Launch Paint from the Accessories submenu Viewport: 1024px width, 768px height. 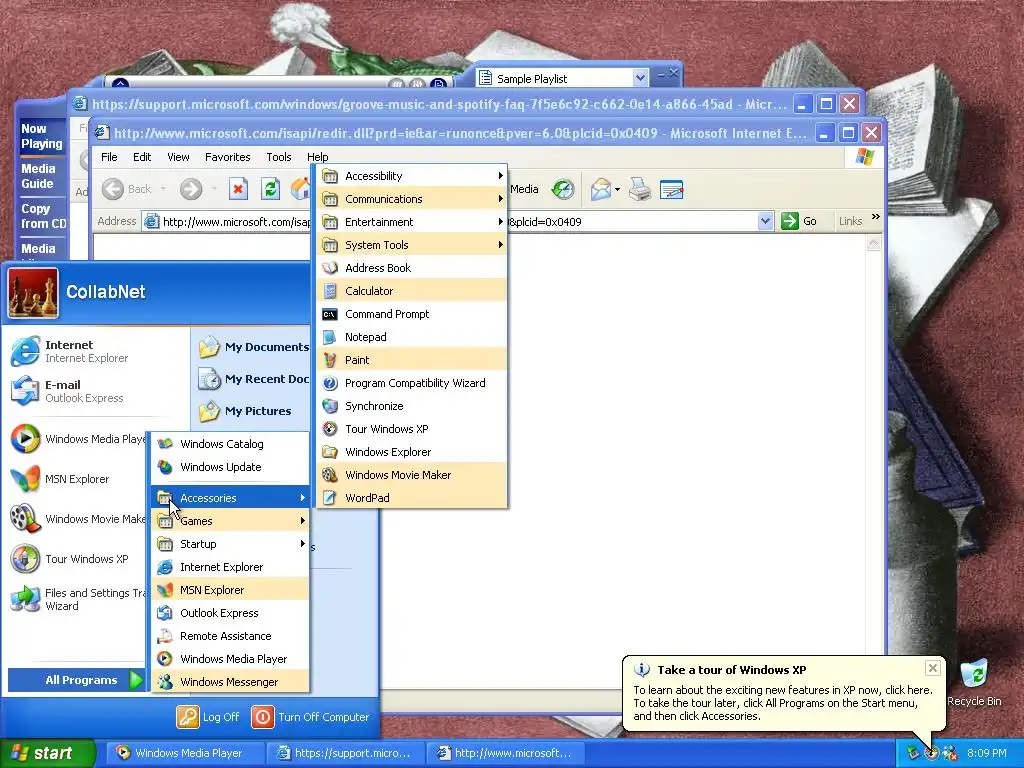click(411, 360)
